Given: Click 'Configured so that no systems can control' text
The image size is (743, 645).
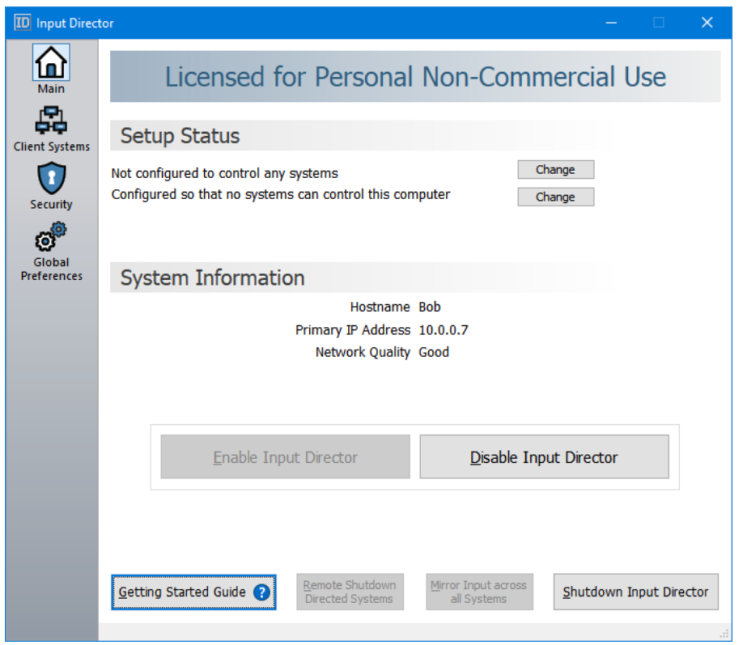Looking at the screenshot, I should 281,194.
